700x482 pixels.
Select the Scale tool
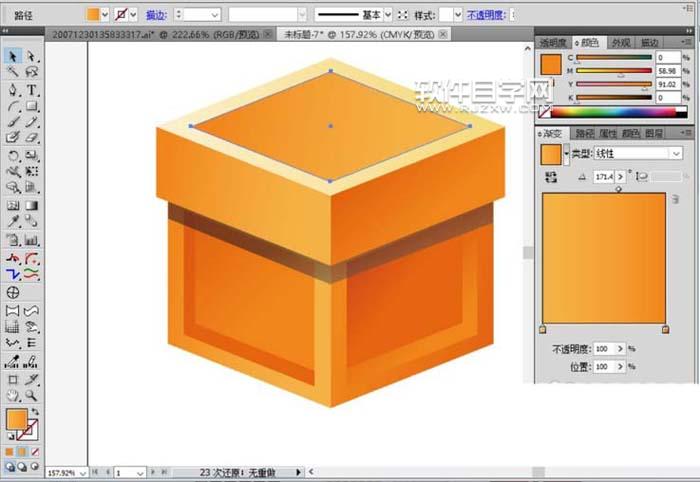(x=31, y=155)
